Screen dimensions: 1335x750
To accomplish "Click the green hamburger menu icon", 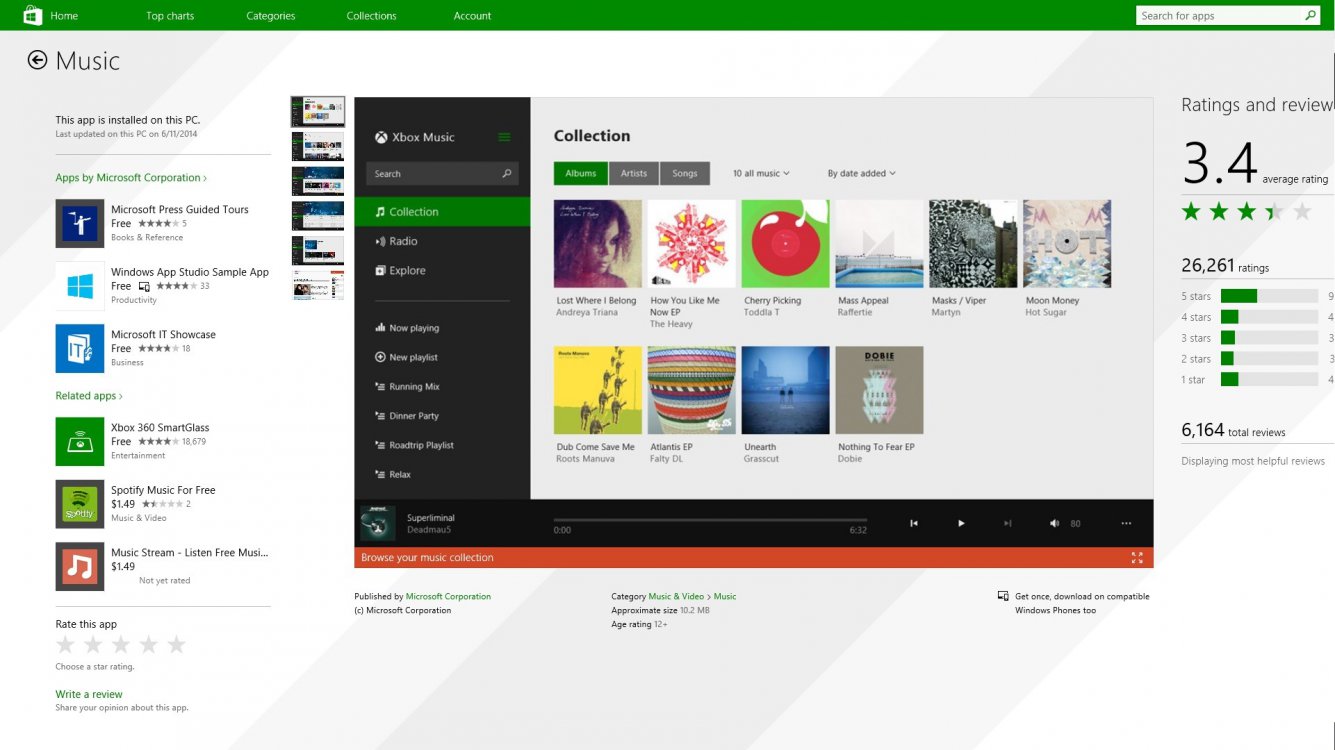I will click(504, 137).
